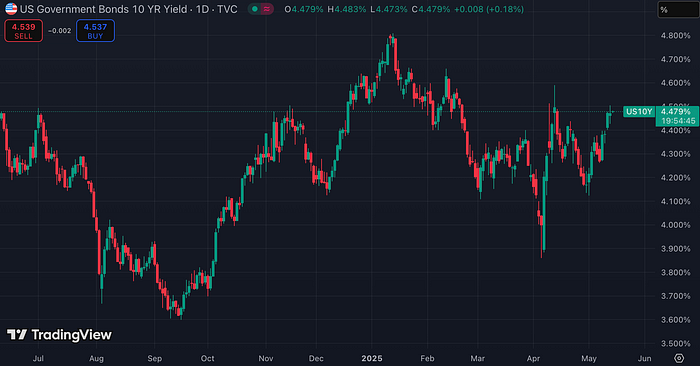Click the 4.800% price axis label
The width and height of the screenshot is (700, 366).
tap(675, 36)
